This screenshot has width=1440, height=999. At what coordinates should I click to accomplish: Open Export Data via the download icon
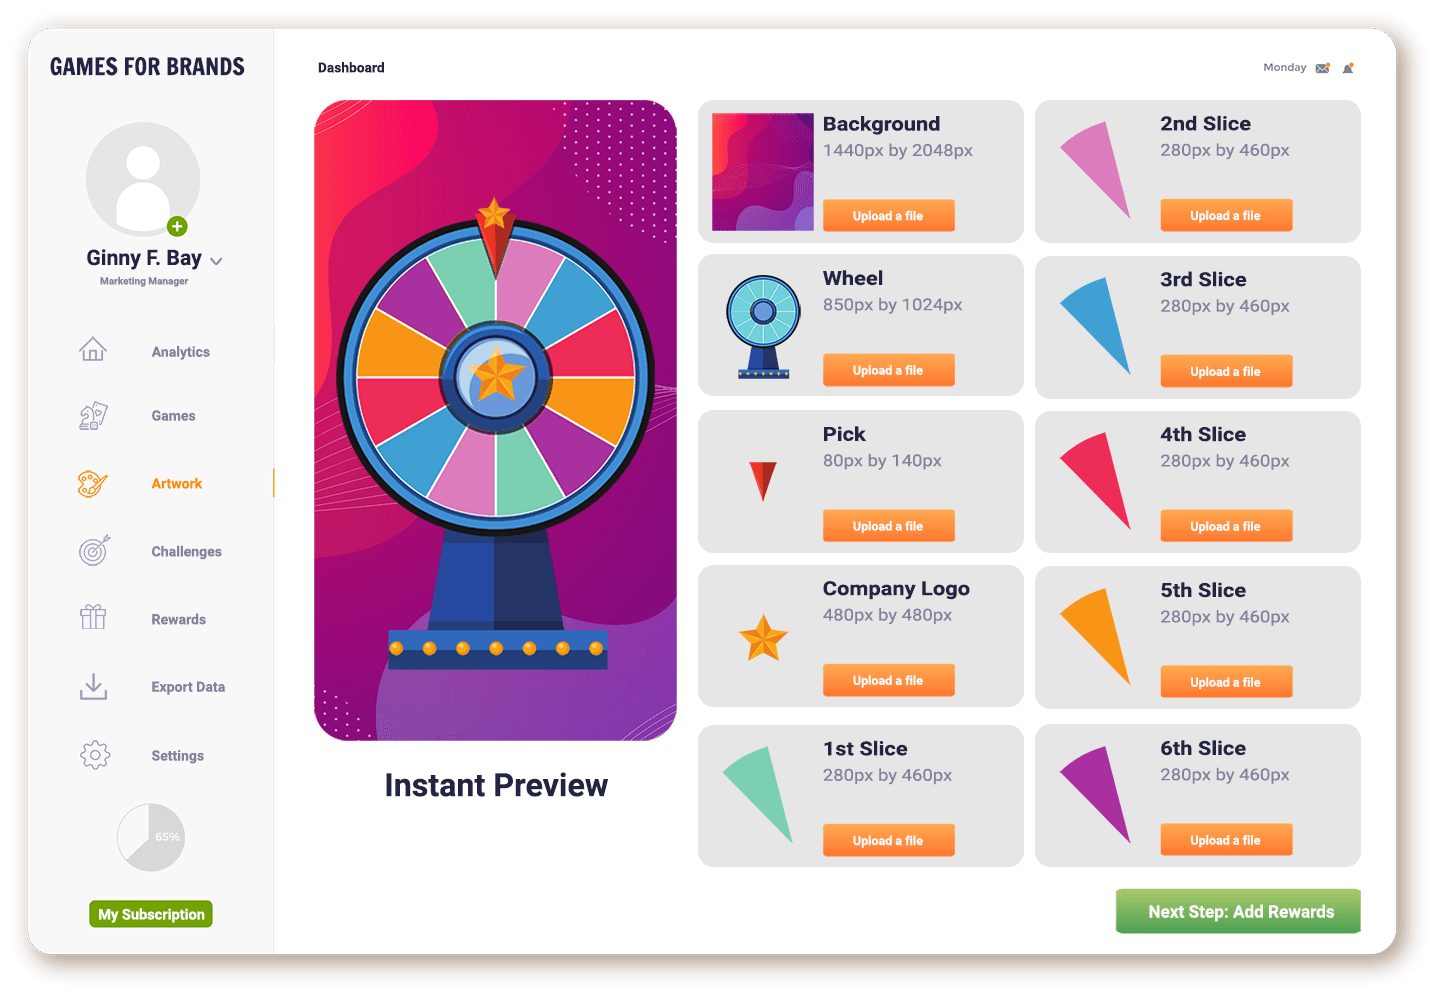(93, 686)
